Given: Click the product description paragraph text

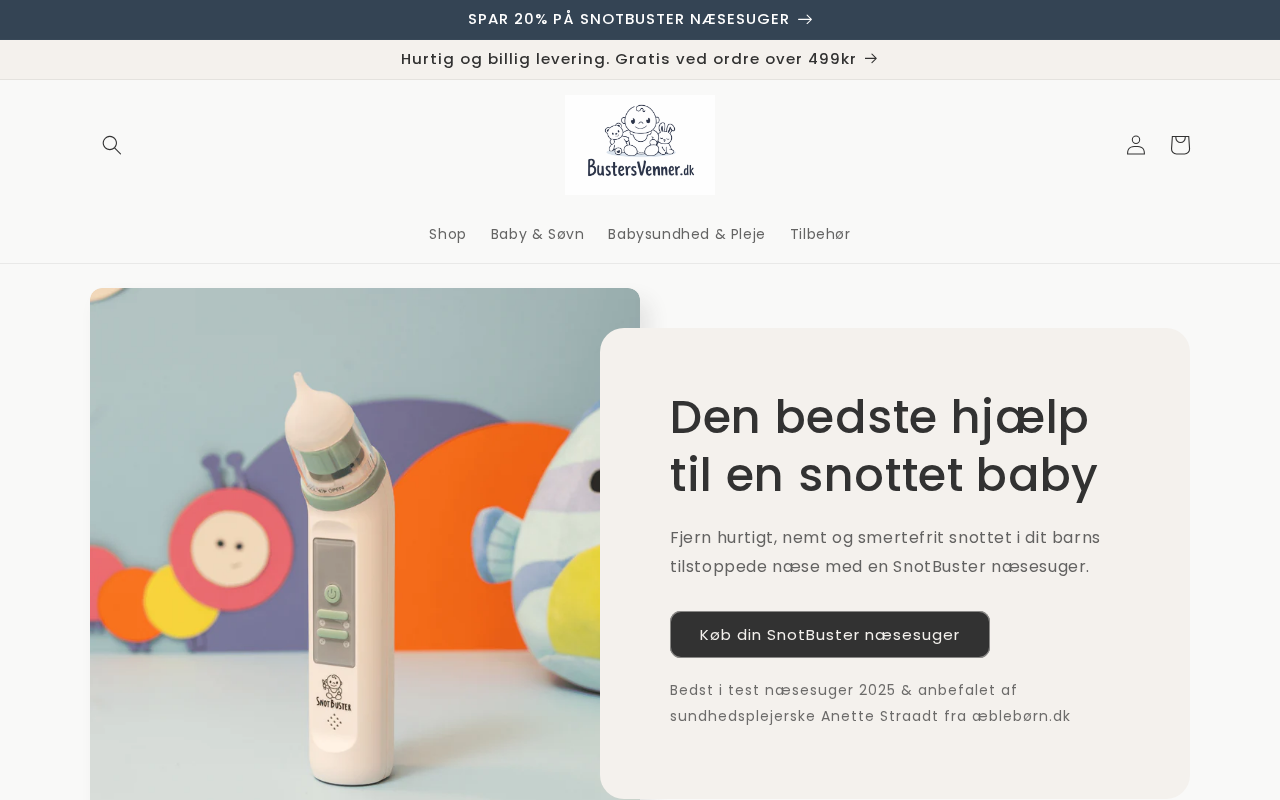Looking at the screenshot, I should (885, 552).
